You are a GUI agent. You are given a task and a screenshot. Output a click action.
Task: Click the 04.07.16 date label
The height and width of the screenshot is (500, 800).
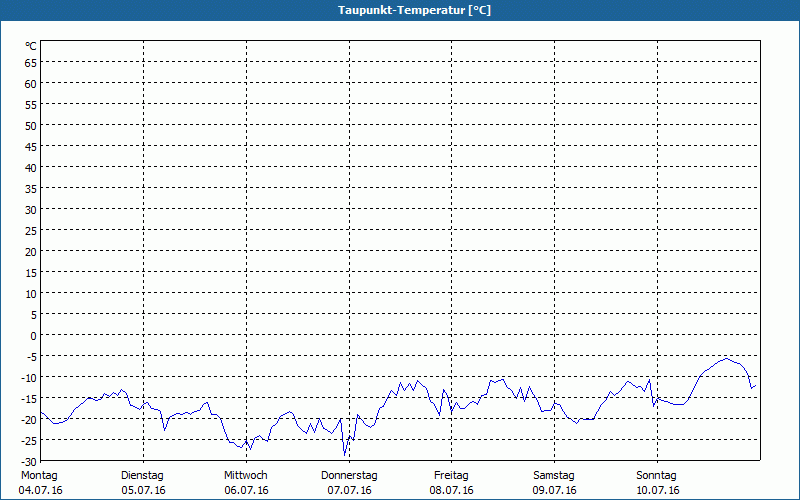click(40, 490)
